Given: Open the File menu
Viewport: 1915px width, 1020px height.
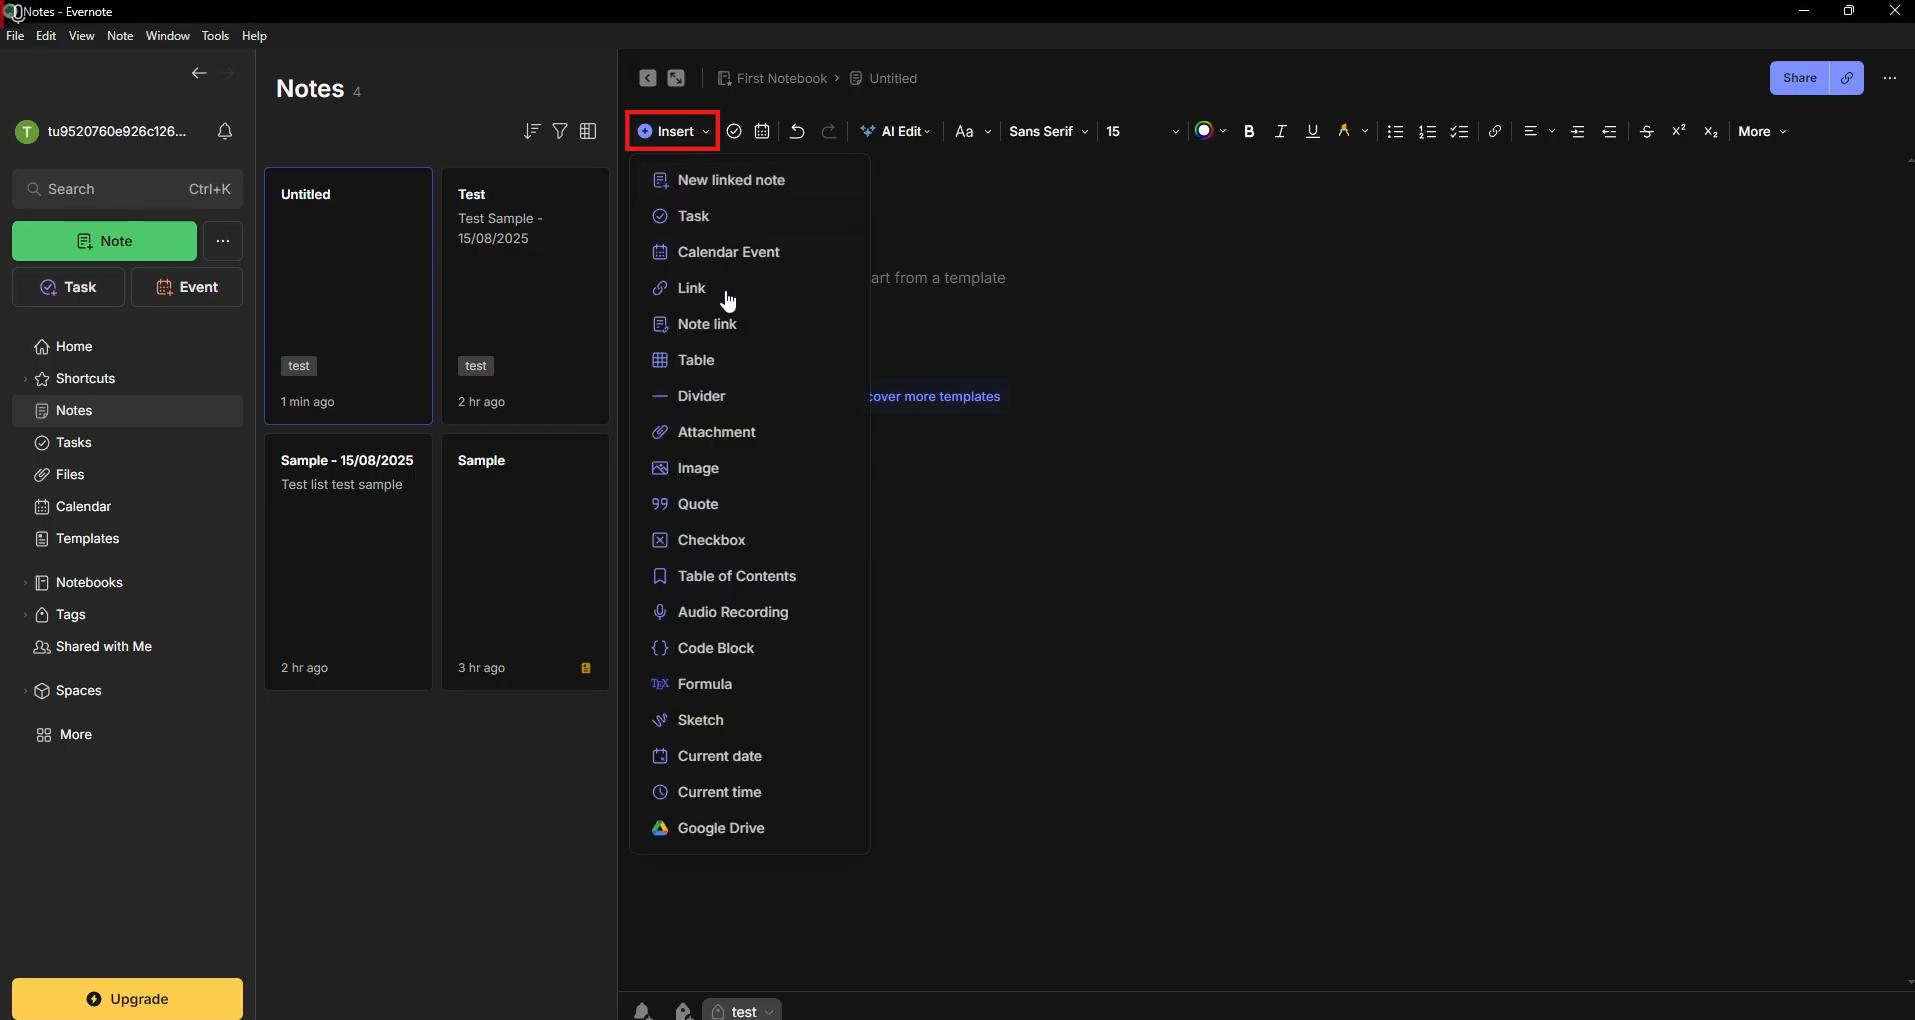Looking at the screenshot, I should point(15,36).
